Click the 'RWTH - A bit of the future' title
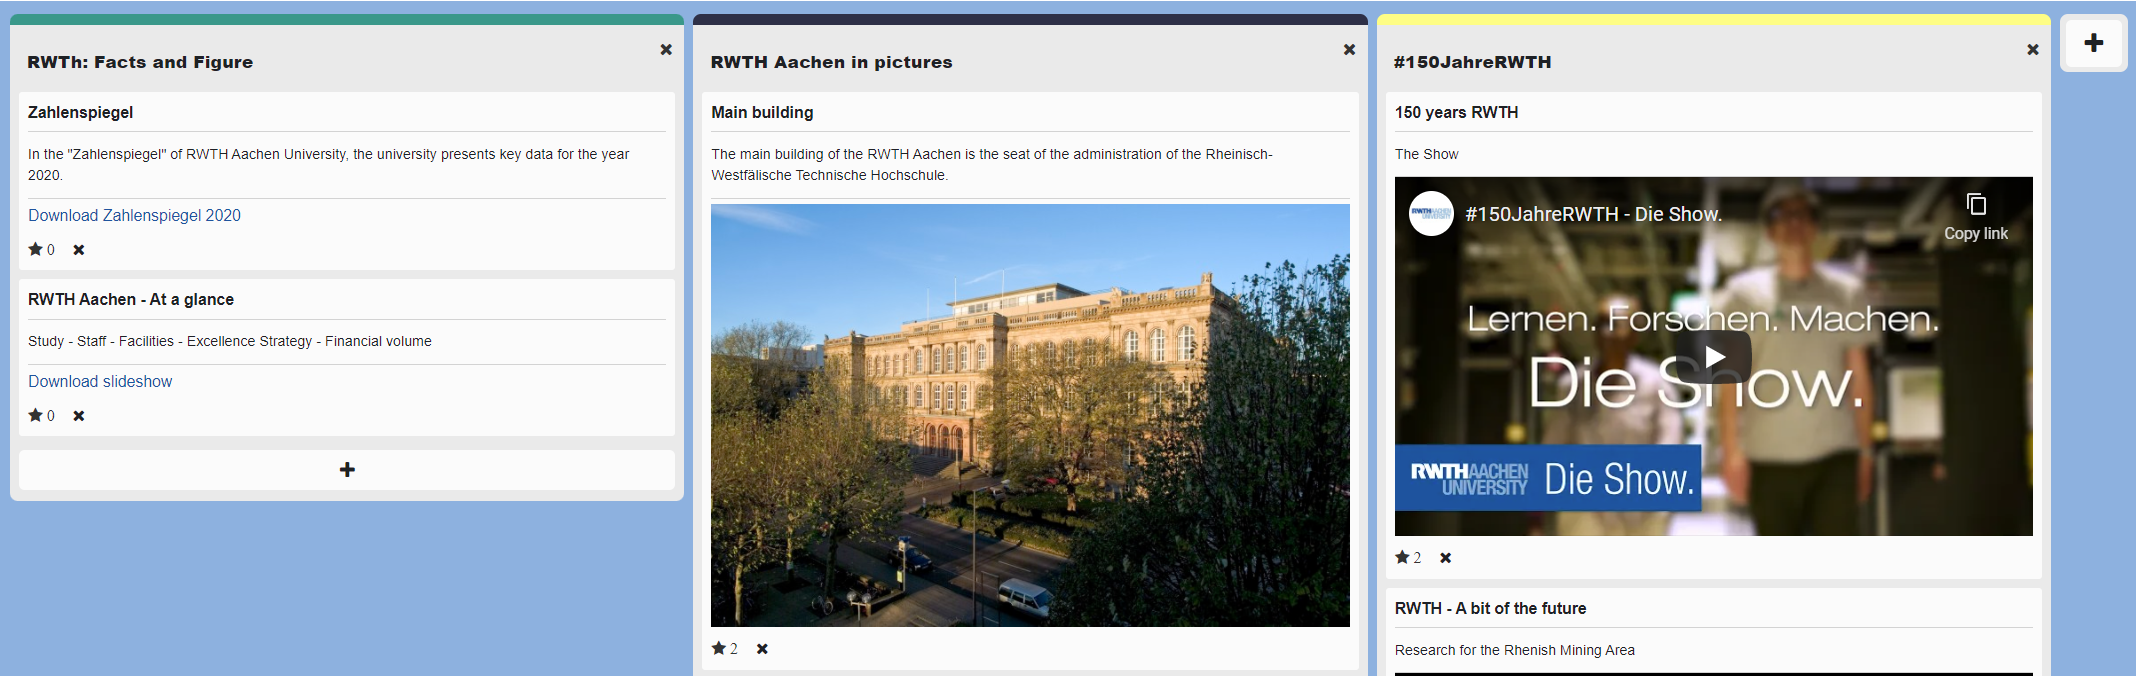This screenshot has height=676, width=2136. click(1490, 608)
